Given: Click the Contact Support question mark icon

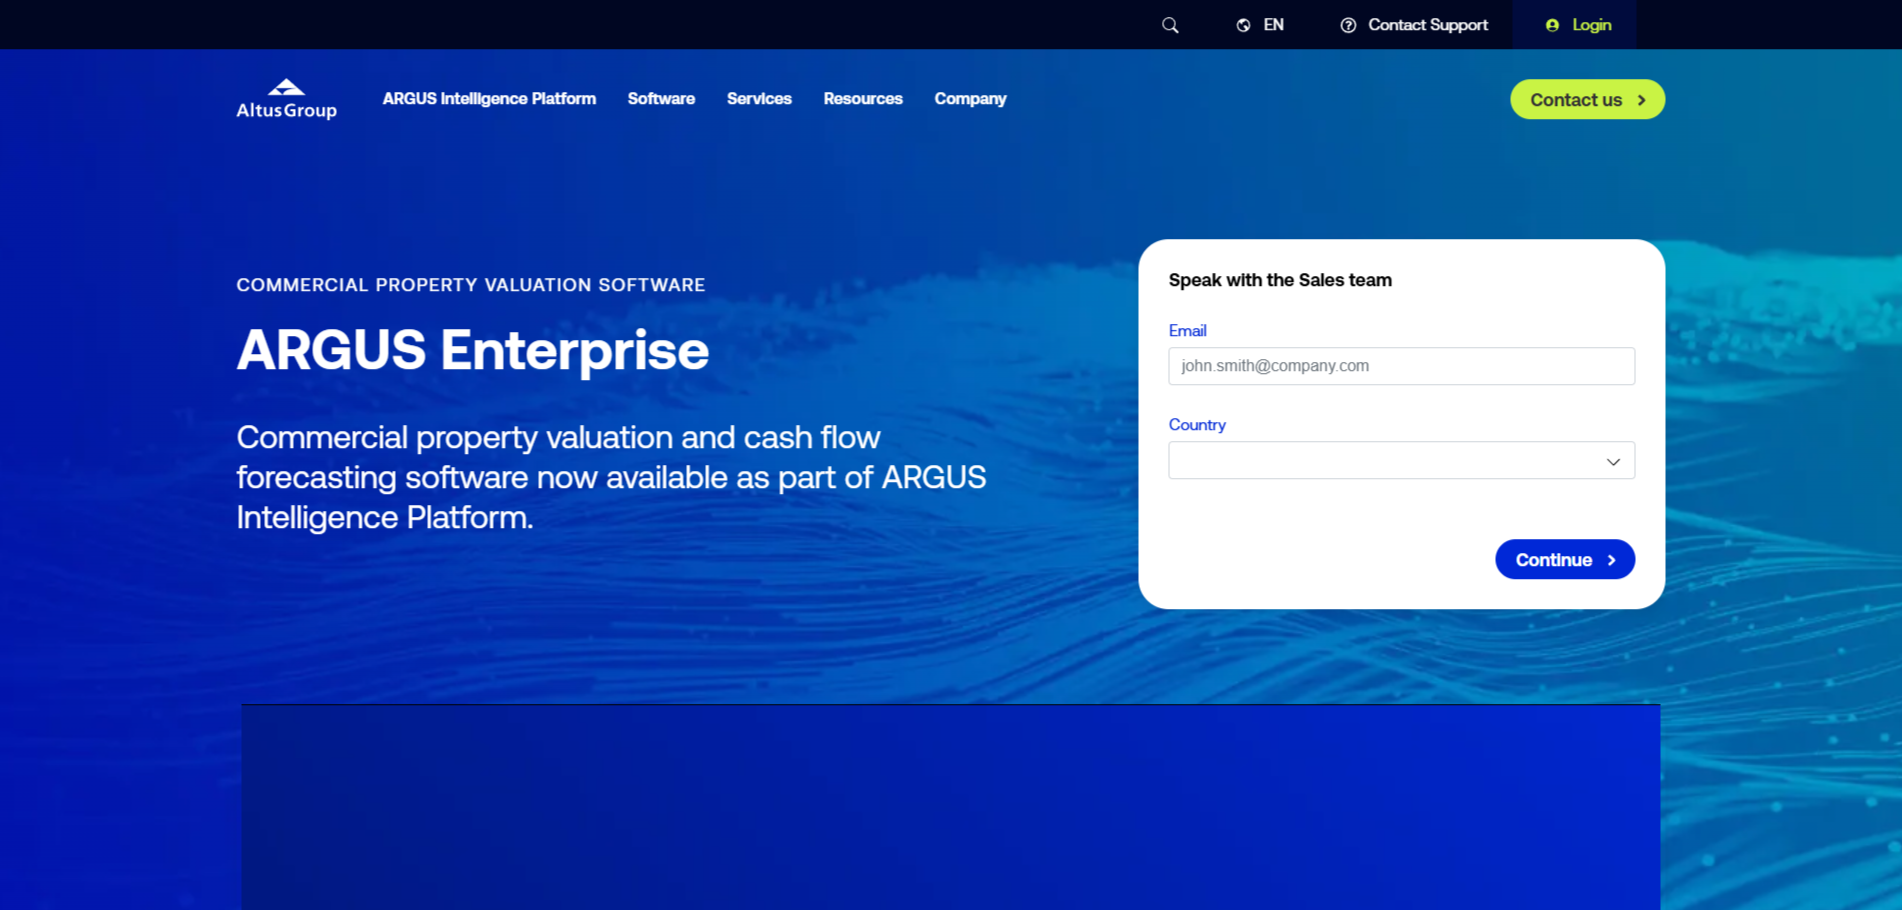Looking at the screenshot, I should [1348, 25].
